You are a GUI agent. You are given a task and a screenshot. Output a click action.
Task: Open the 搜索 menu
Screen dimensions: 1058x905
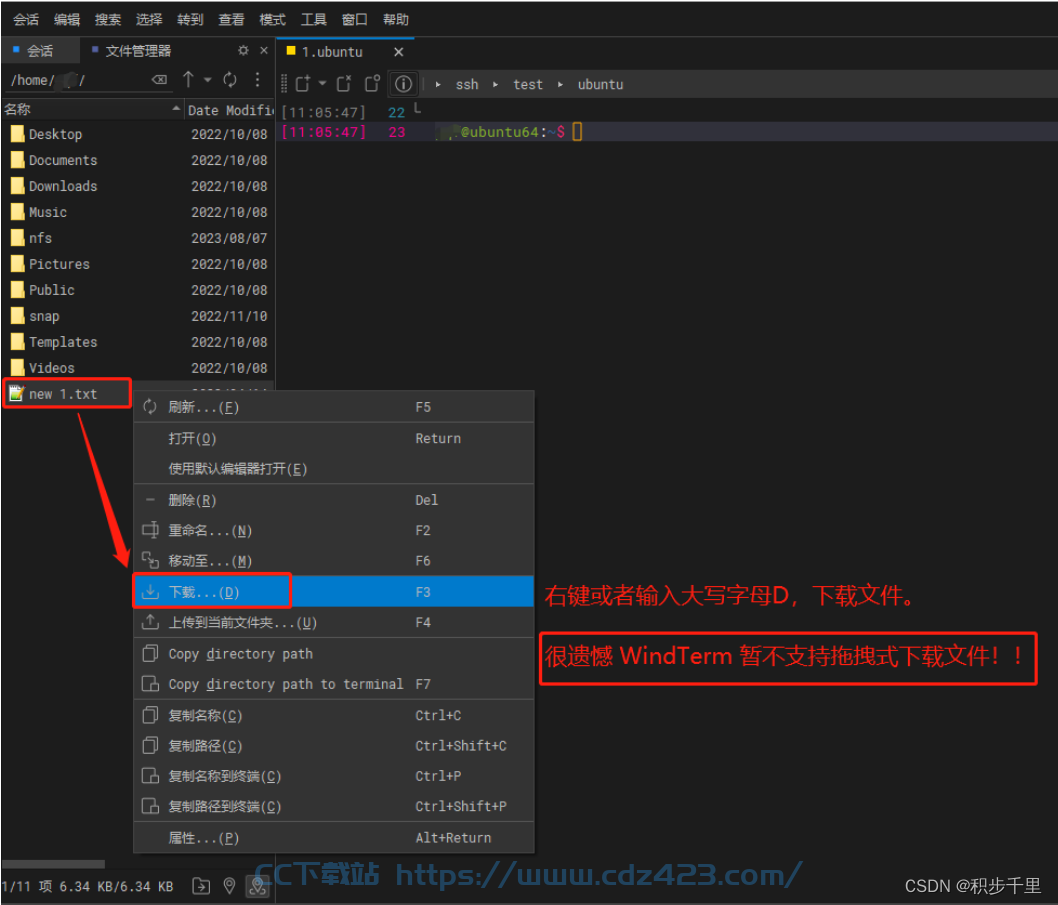[108, 20]
